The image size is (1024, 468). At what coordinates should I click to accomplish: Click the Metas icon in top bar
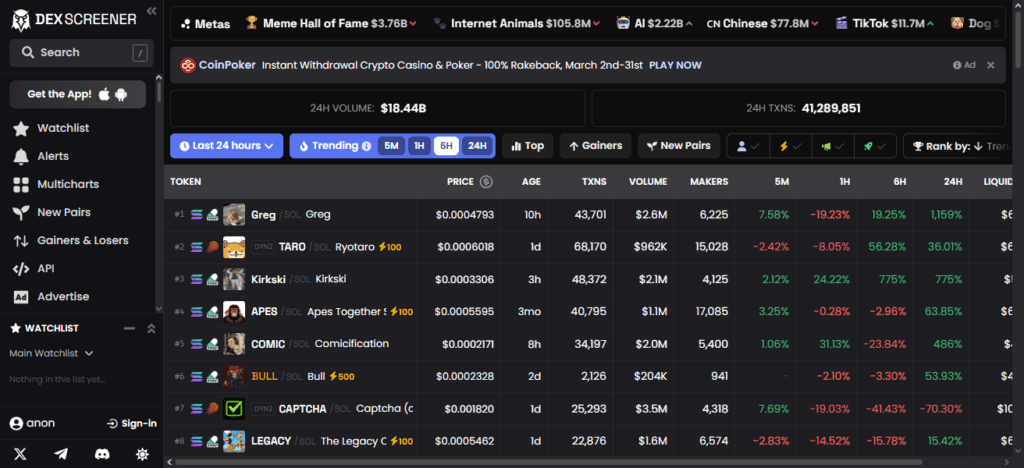[x=185, y=24]
